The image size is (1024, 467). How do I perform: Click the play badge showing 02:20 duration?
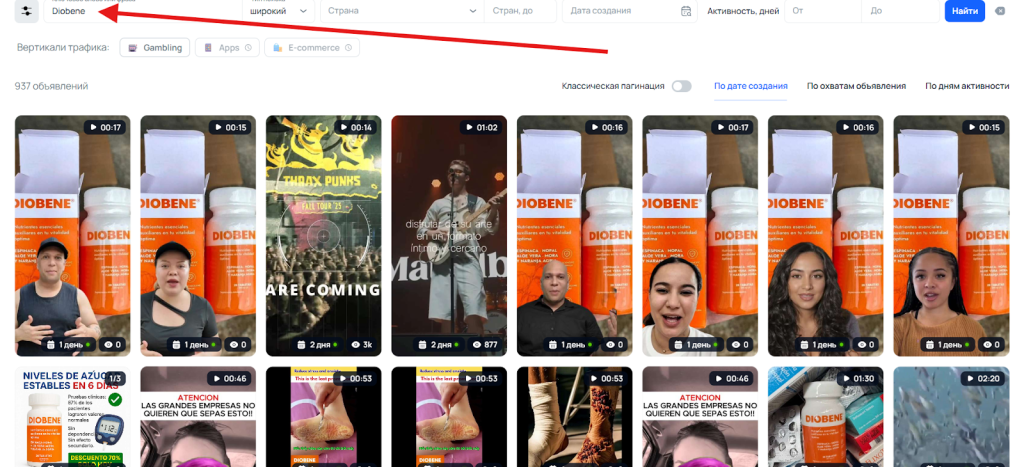[984, 378]
